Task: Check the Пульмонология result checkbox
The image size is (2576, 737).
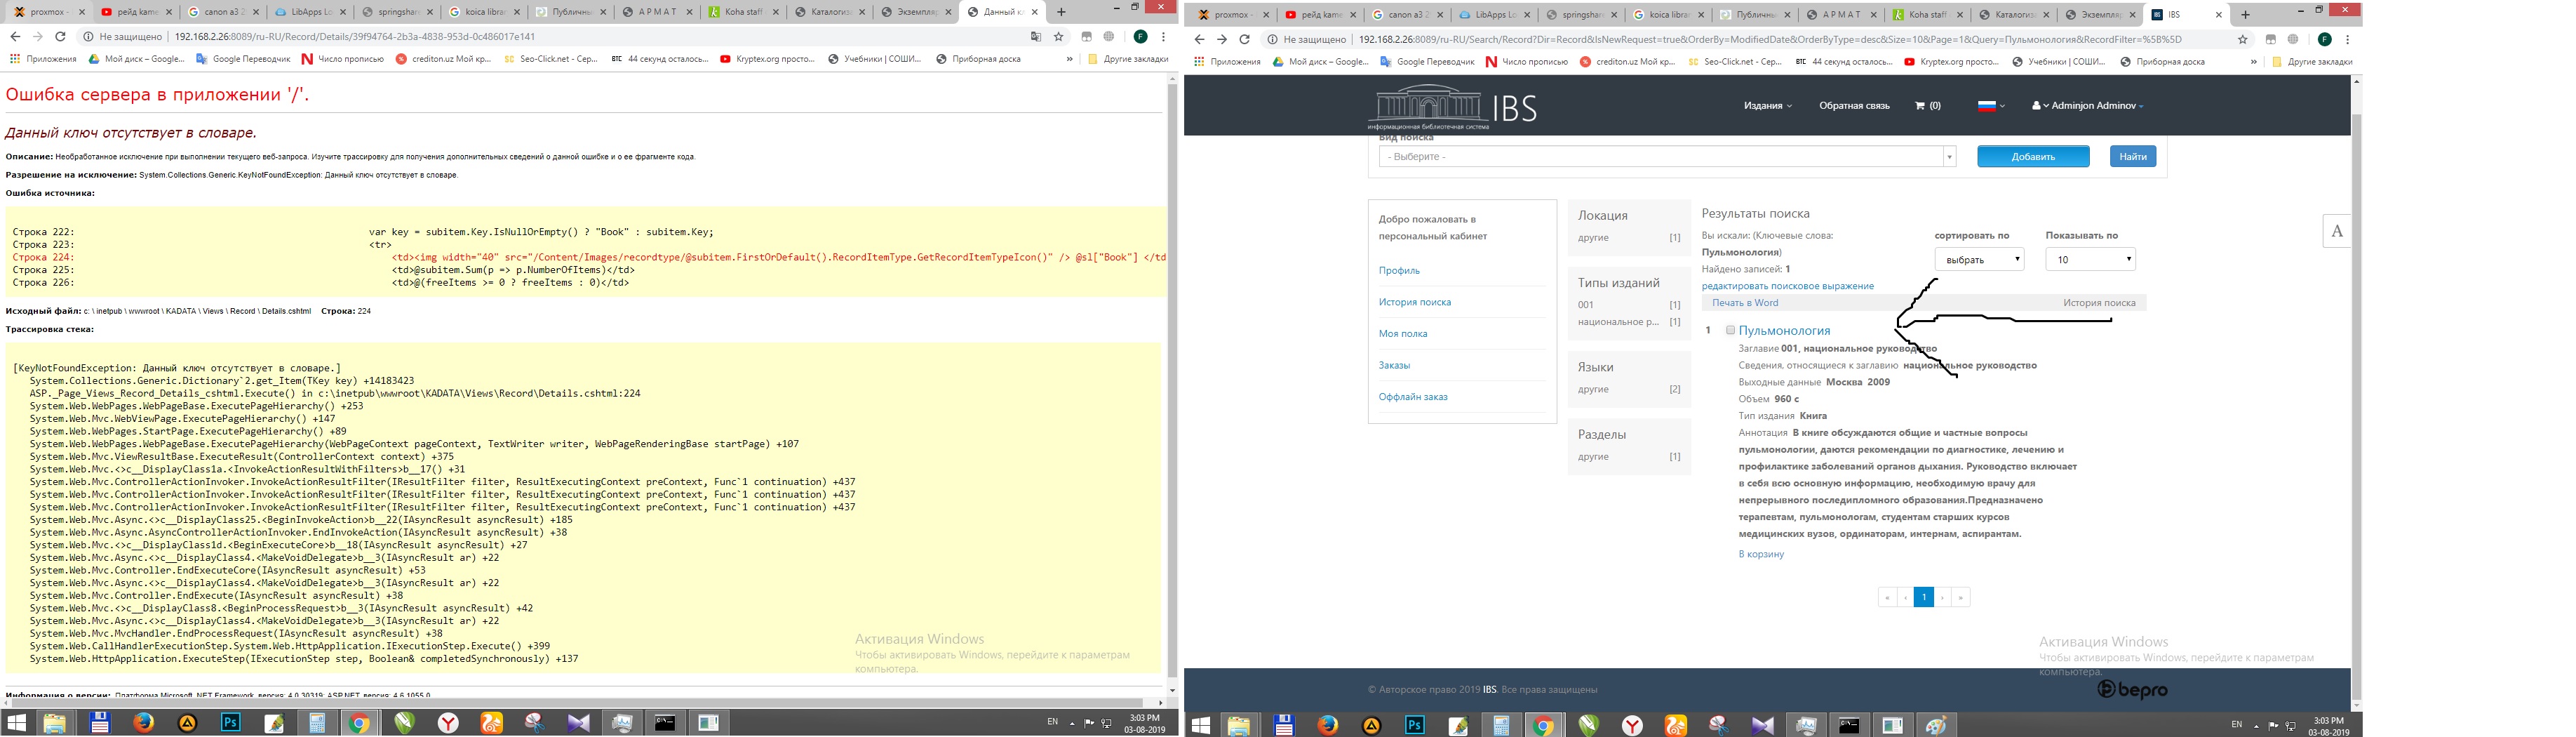Action: [x=1730, y=330]
